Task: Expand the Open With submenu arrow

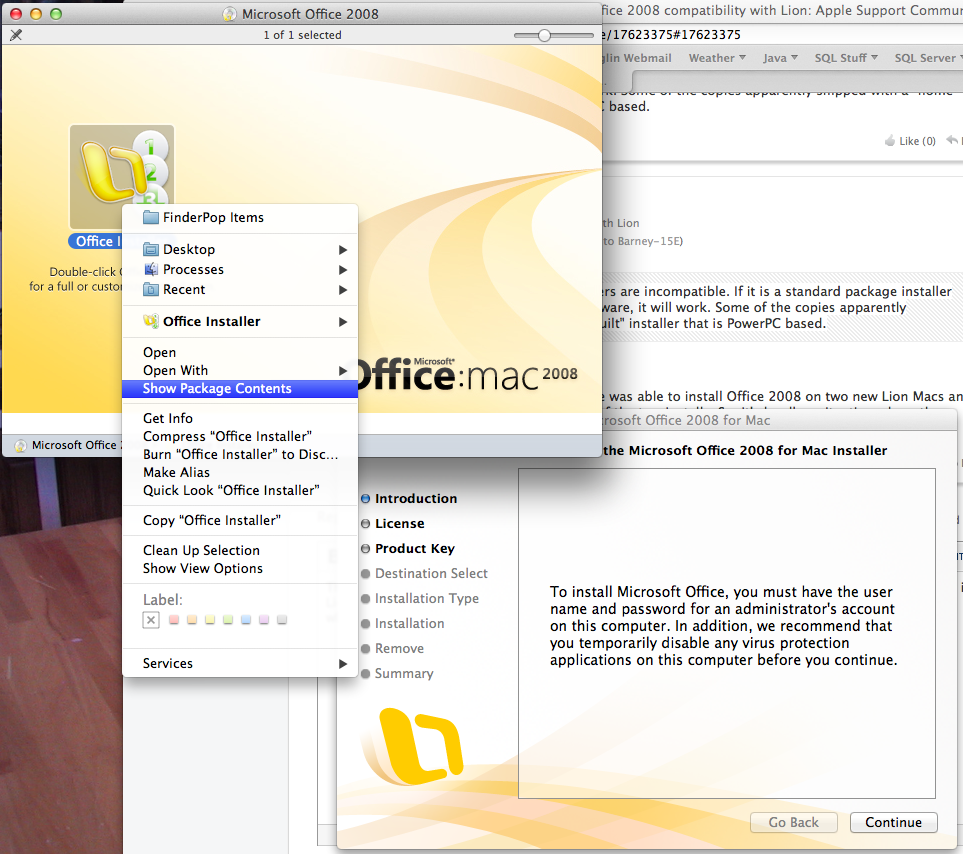Action: click(x=343, y=371)
